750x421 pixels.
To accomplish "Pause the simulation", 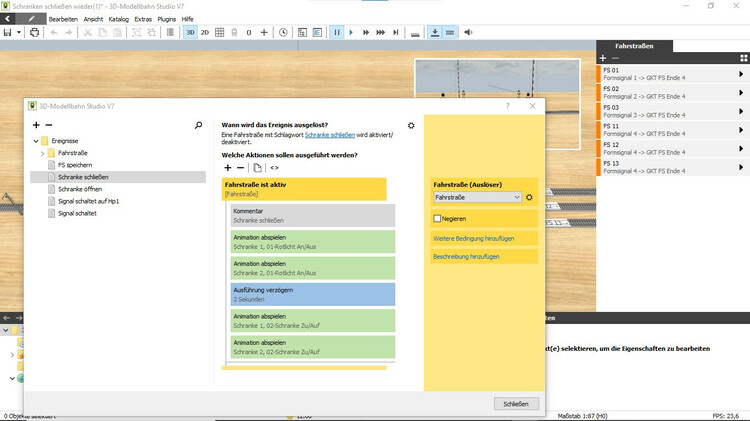I will click(x=336, y=32).
